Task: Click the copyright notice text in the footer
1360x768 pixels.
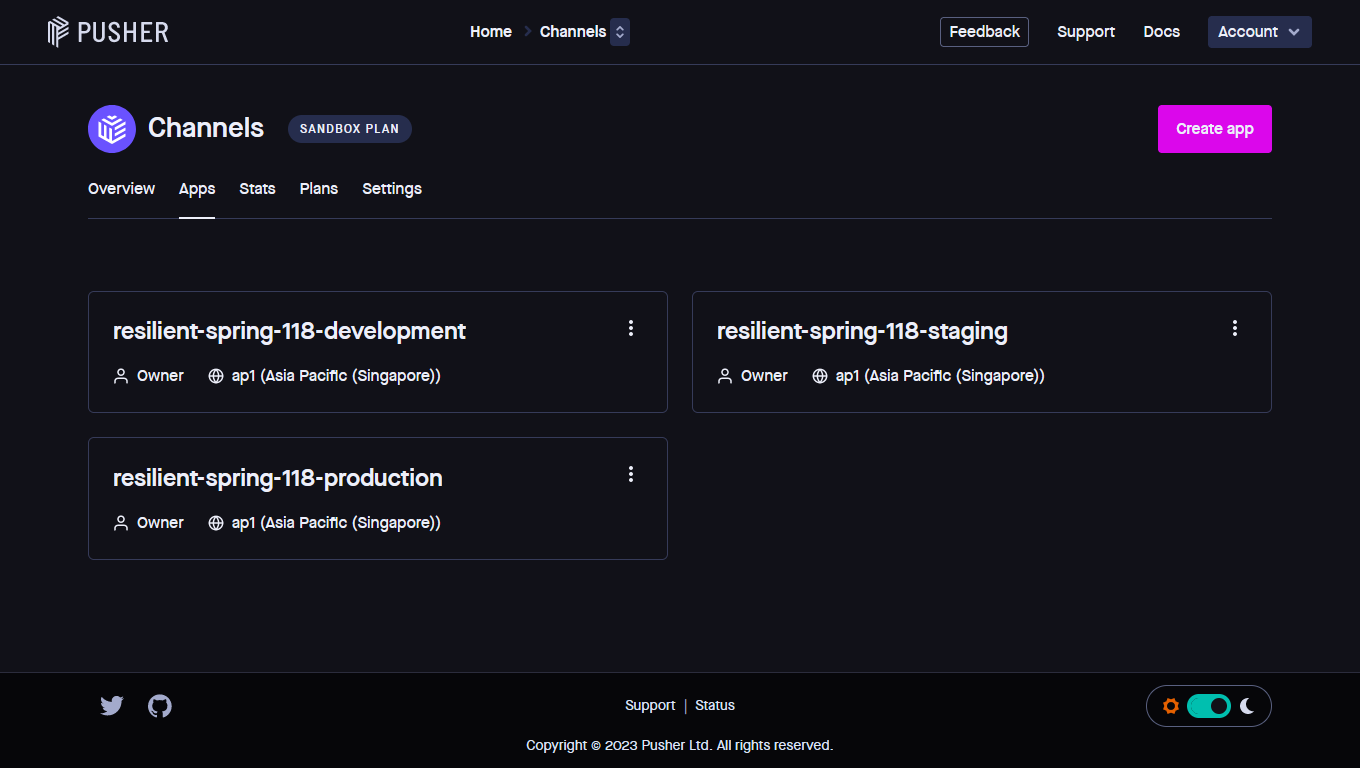Action: point(680,746)
